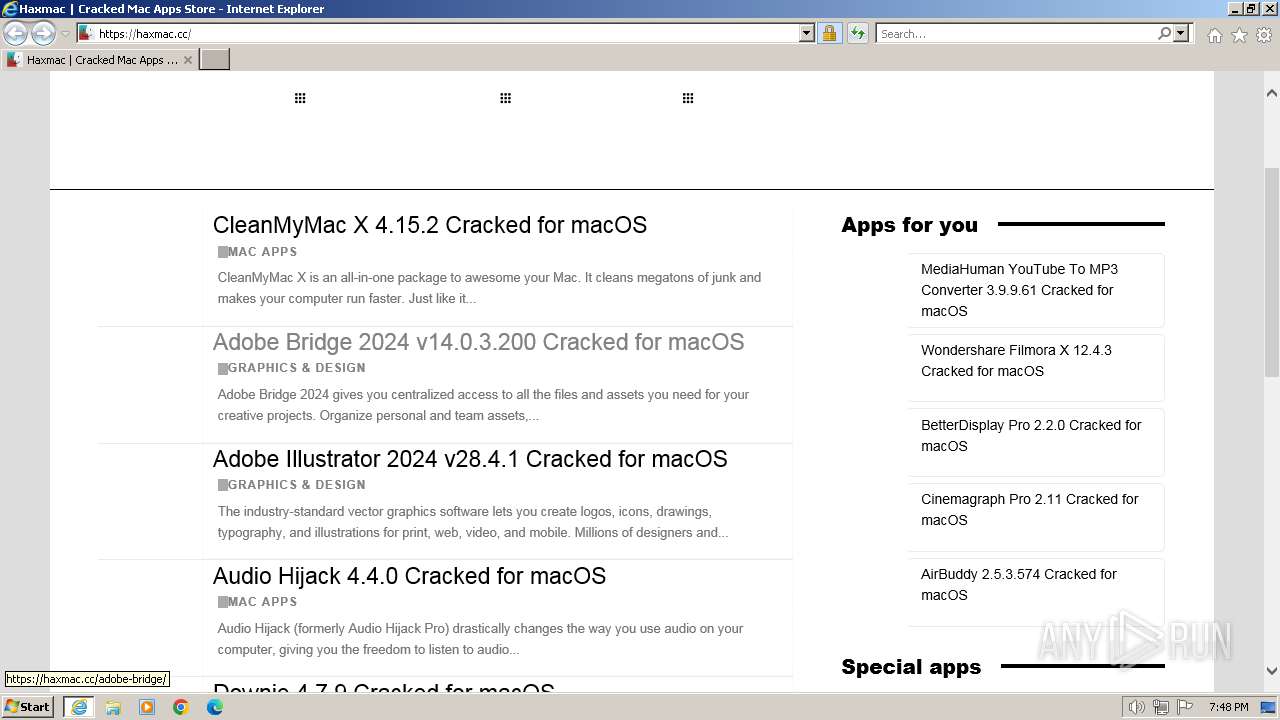
Task: Click the scrollbar up arrow
Action: [1272, 93]
